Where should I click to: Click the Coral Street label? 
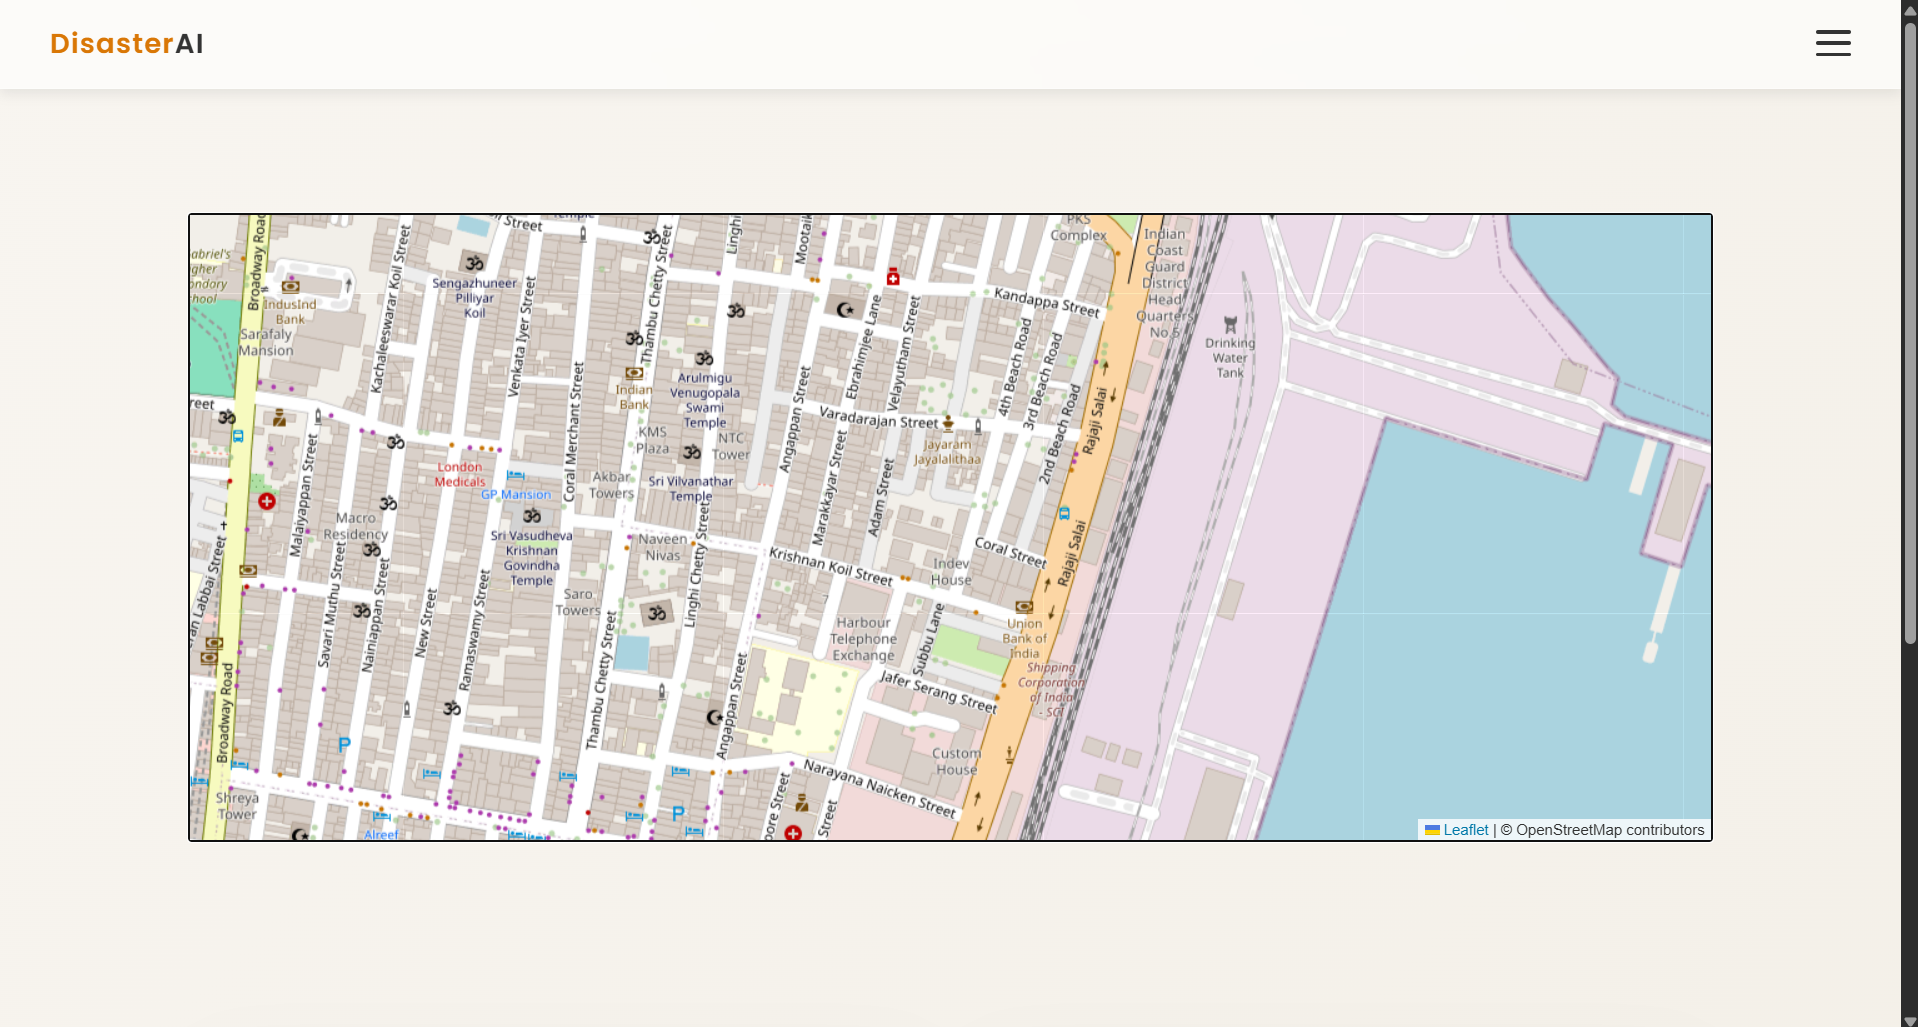(x=1010, y=552)
